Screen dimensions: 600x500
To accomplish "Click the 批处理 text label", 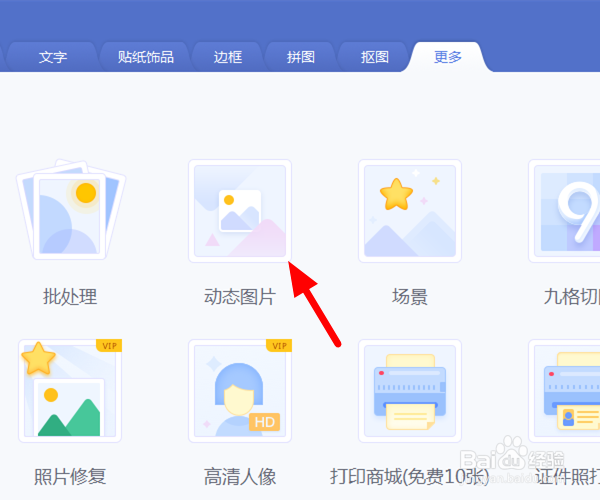I will pos(70,296).
